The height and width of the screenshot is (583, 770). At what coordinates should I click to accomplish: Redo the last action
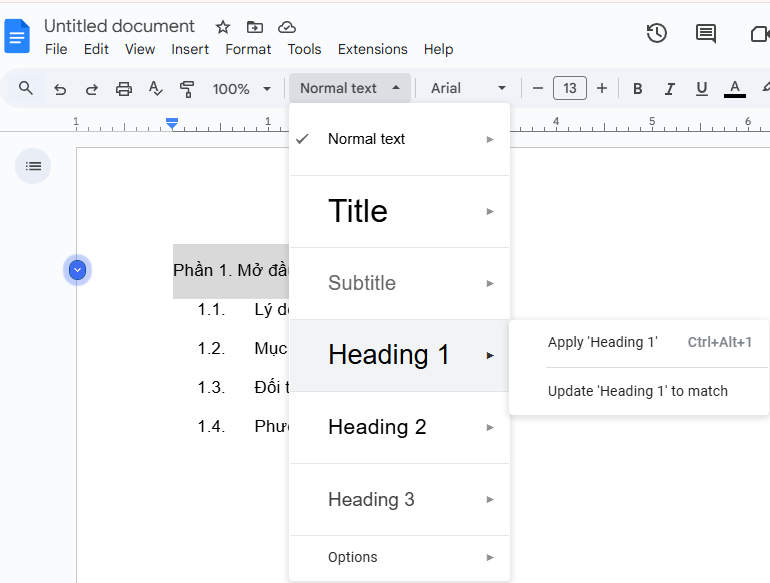pos(92,89)
